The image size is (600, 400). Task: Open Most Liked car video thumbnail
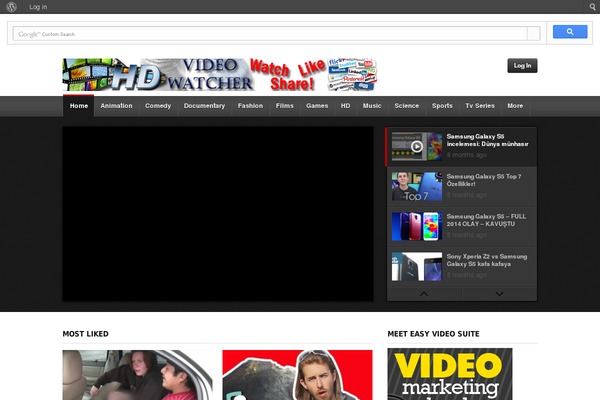[137, 375]
